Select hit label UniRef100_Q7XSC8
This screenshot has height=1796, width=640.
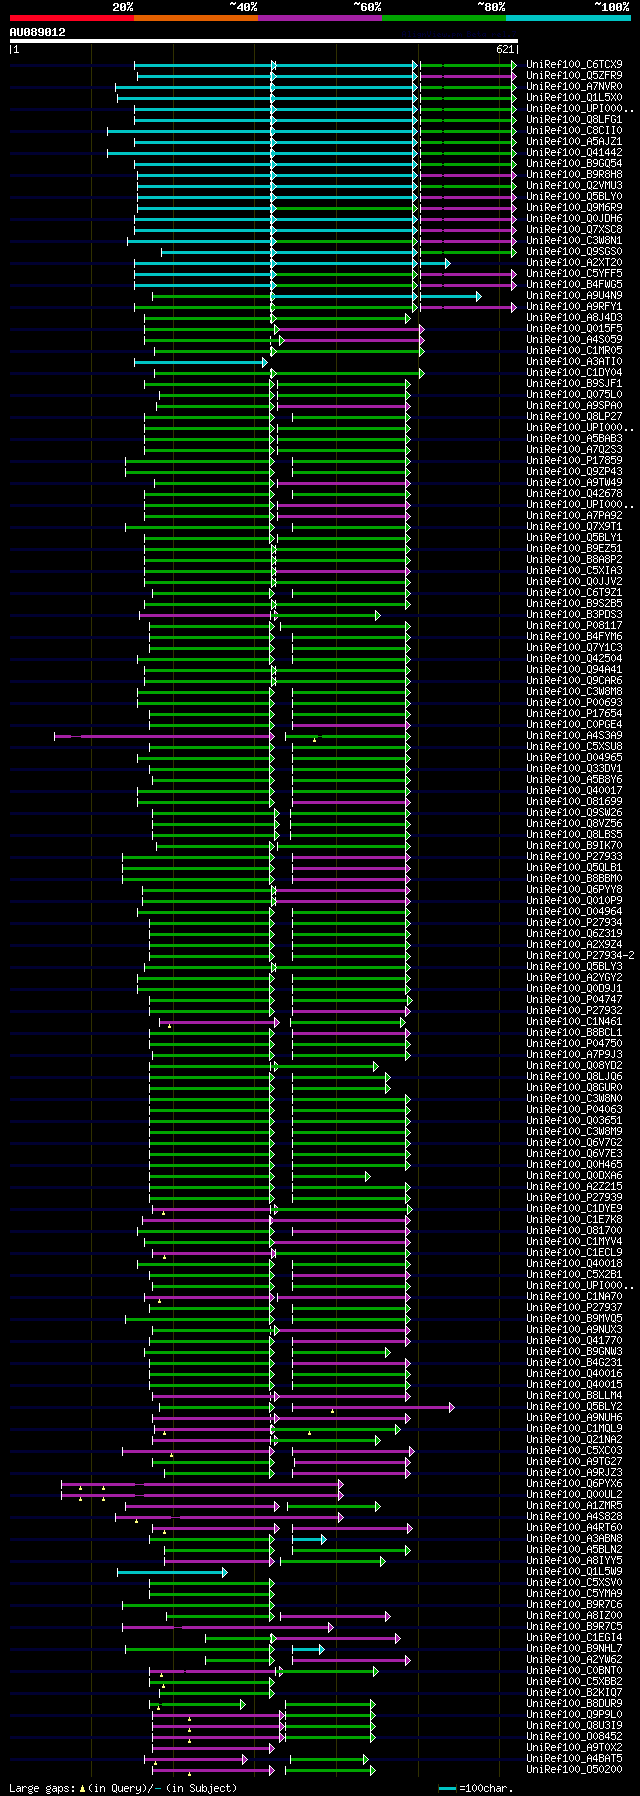point(574,230)
